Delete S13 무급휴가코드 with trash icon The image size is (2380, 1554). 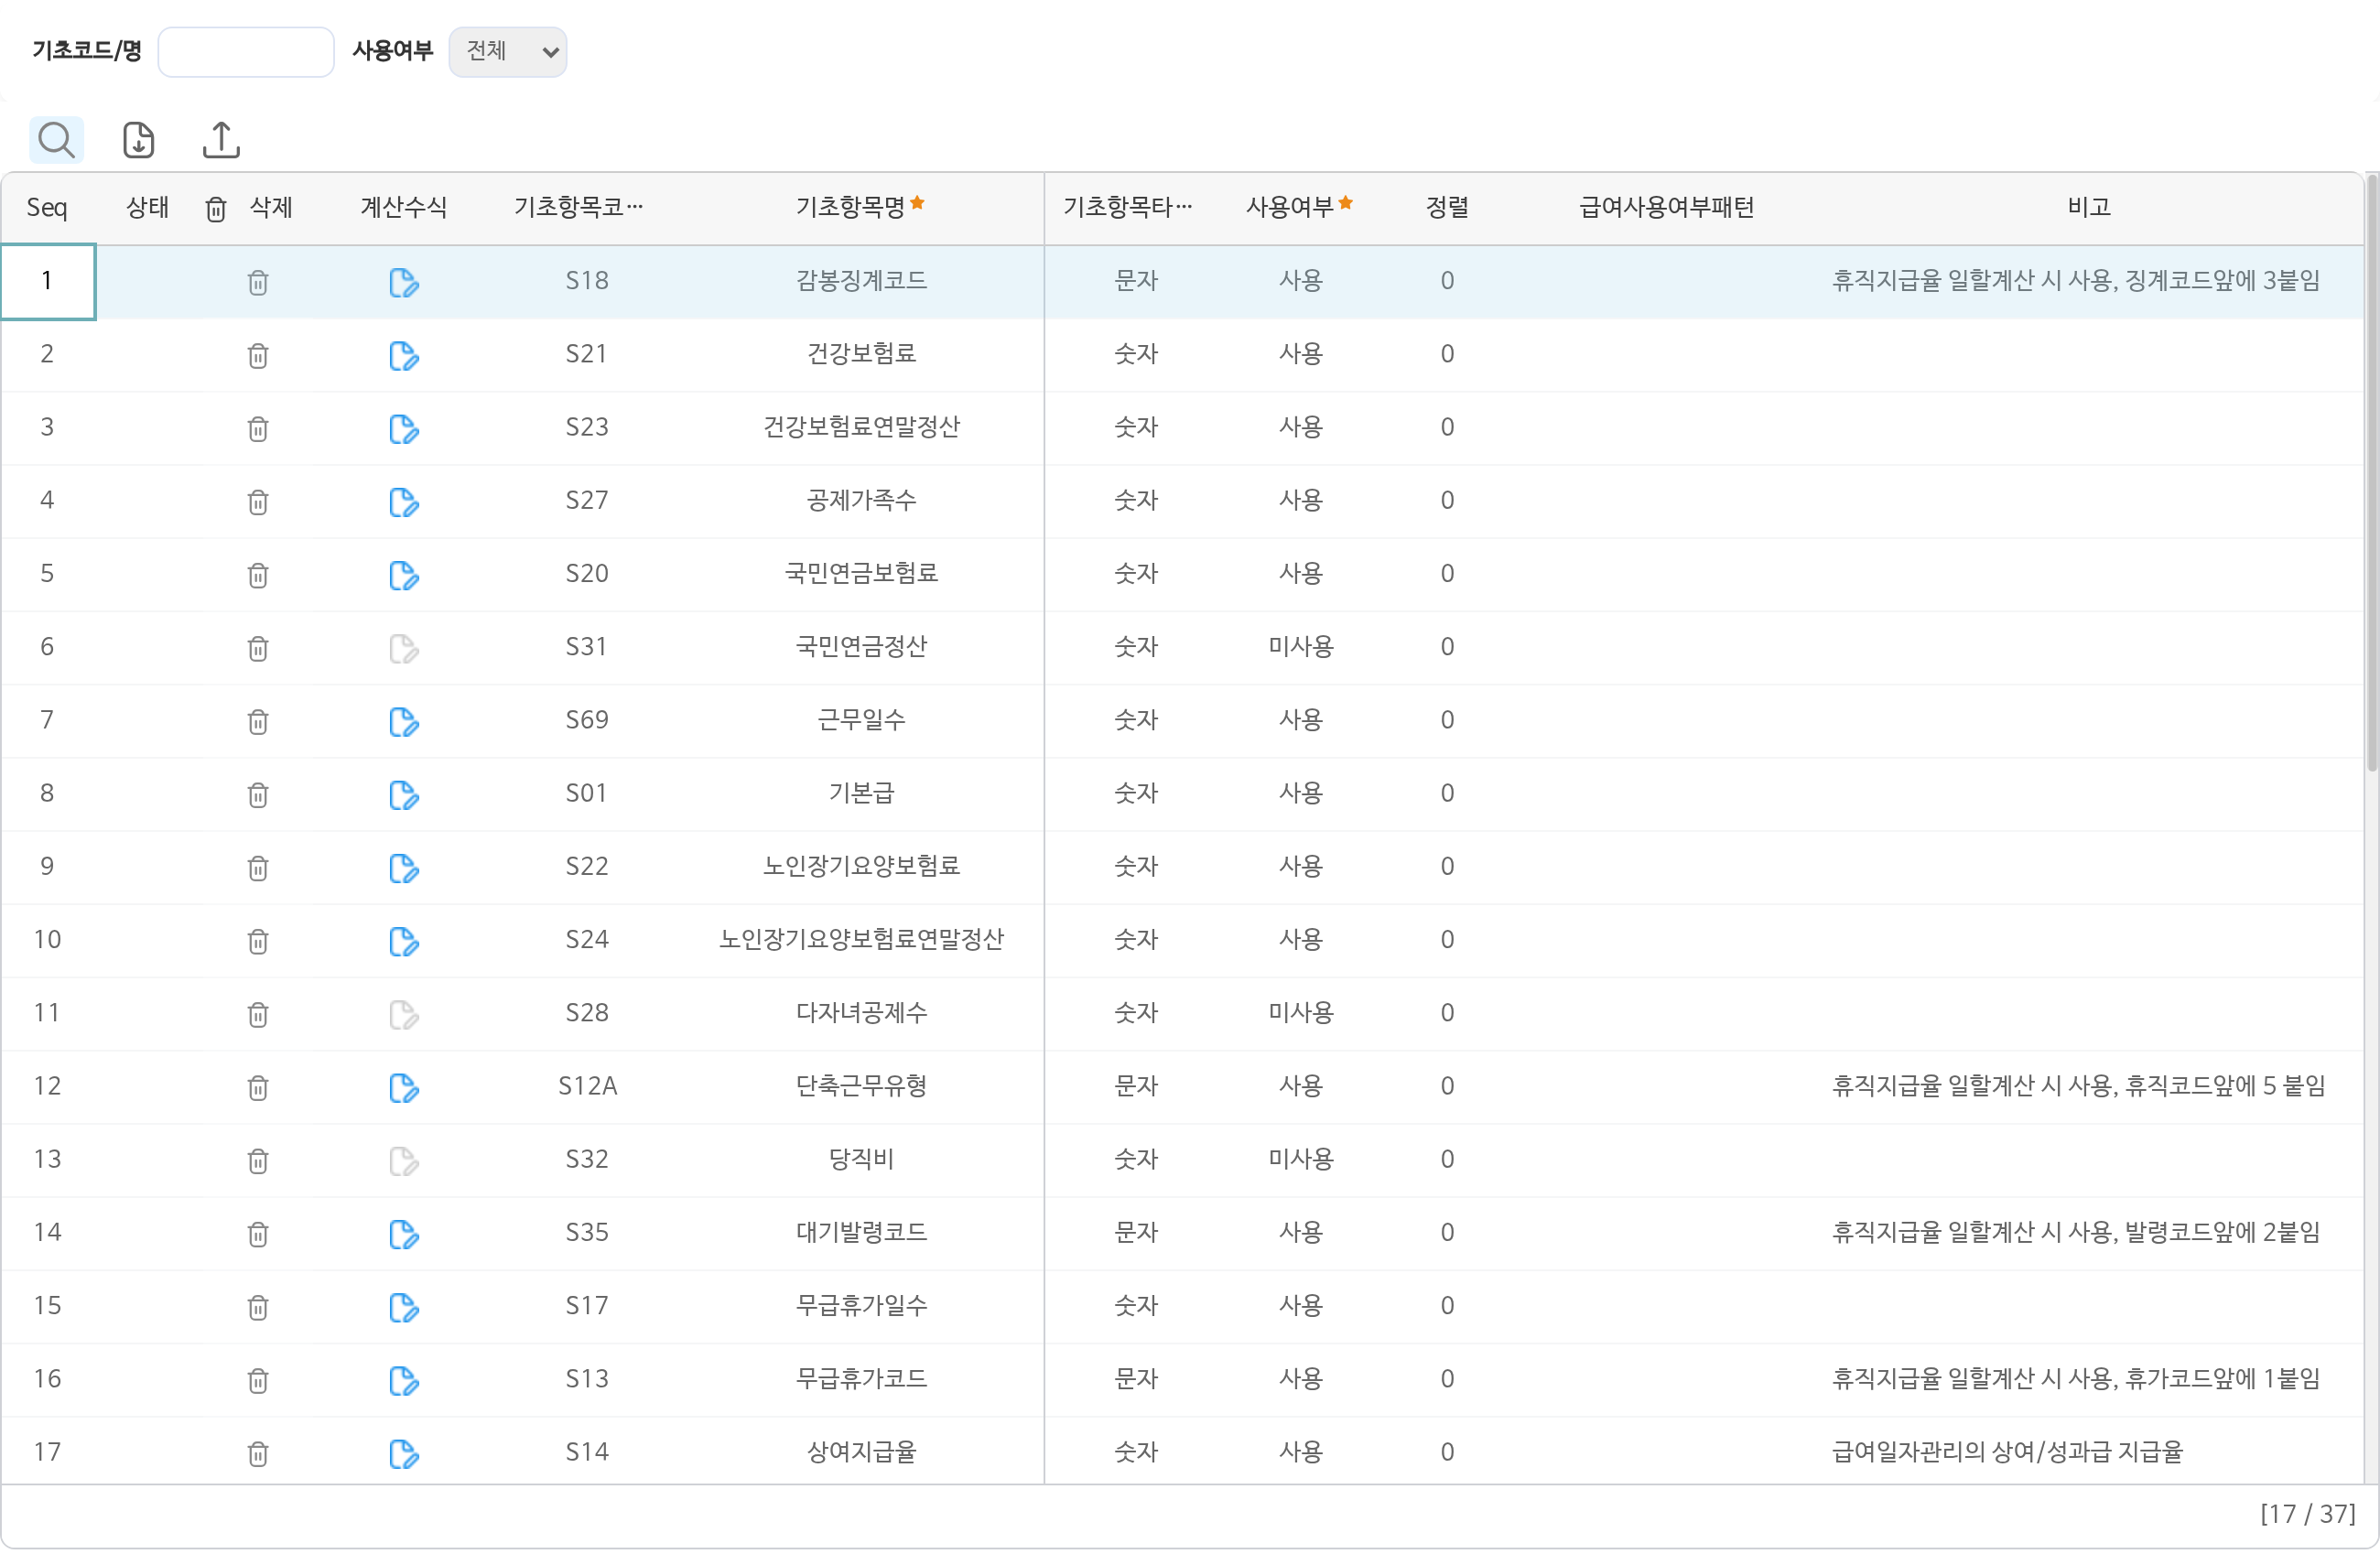(x=258, y=1381)
